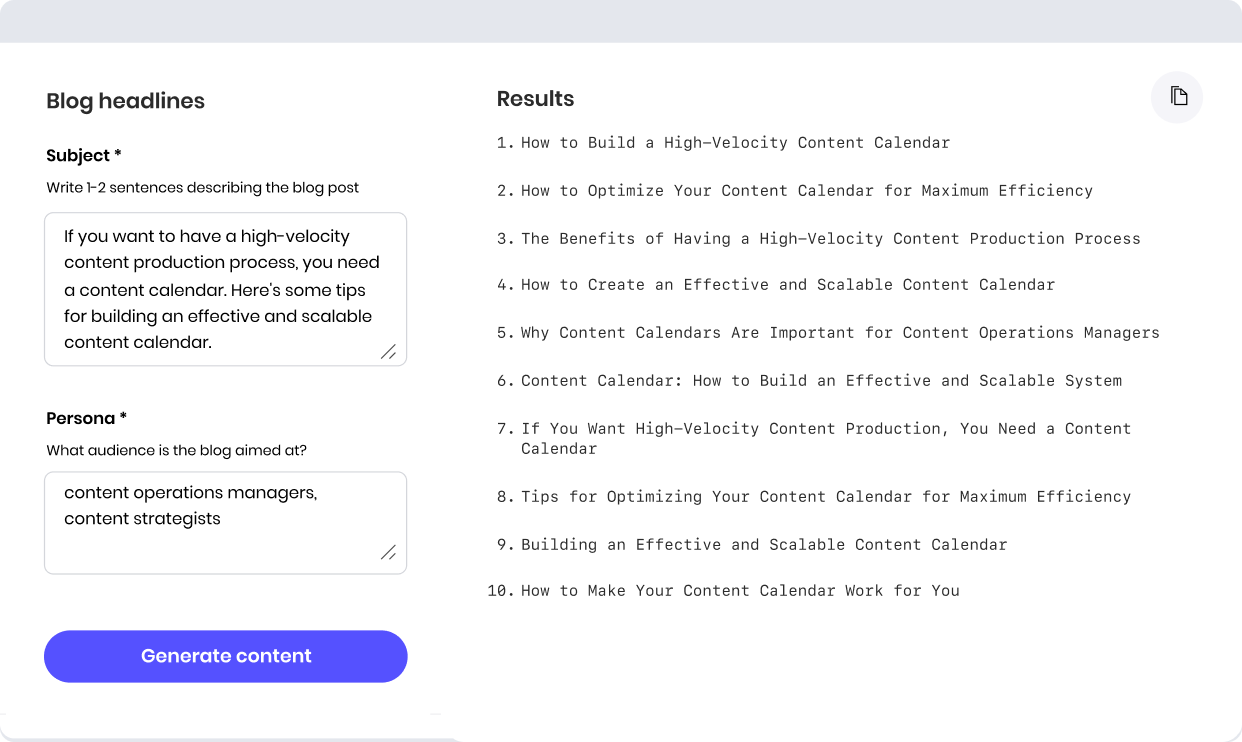
Task: Grab the Persona field resize handle
Action: point(388,552)
